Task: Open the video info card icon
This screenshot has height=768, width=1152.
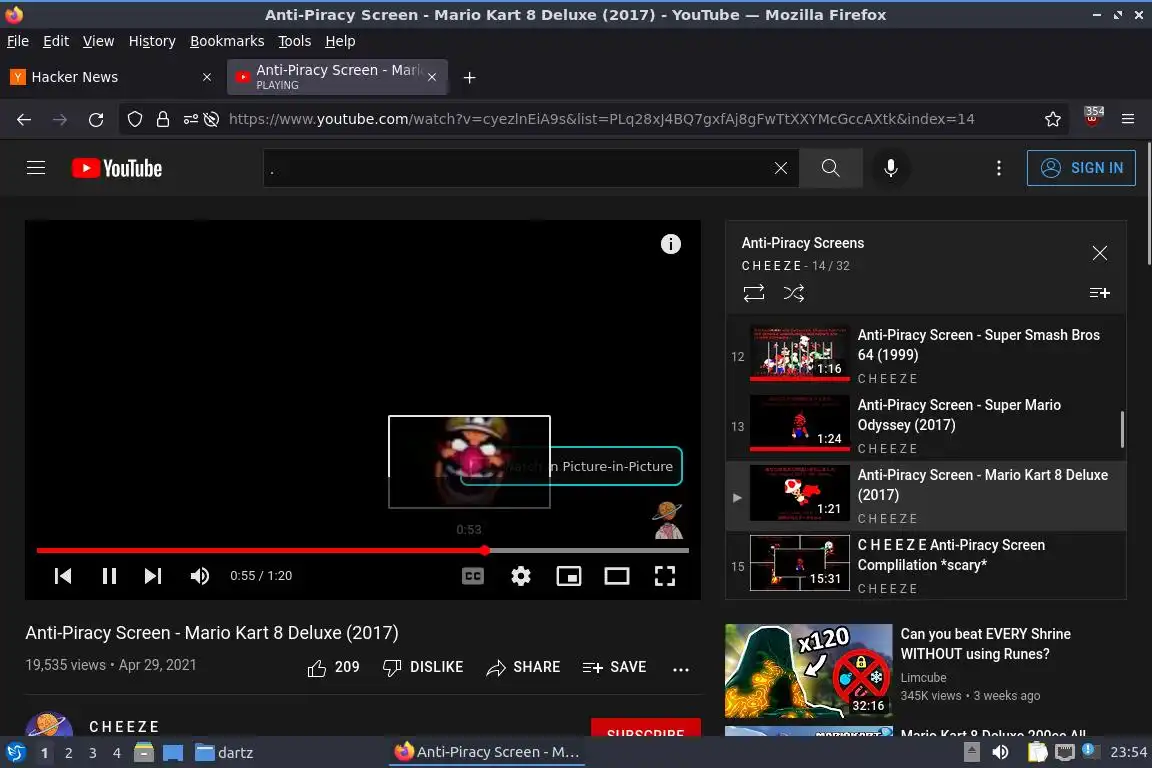Action: coord(671,244)
